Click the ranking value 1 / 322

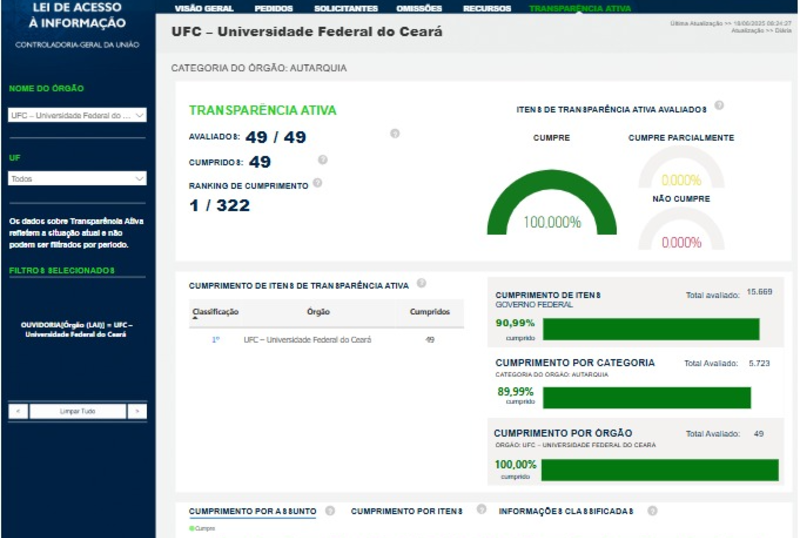pos(220,206)
